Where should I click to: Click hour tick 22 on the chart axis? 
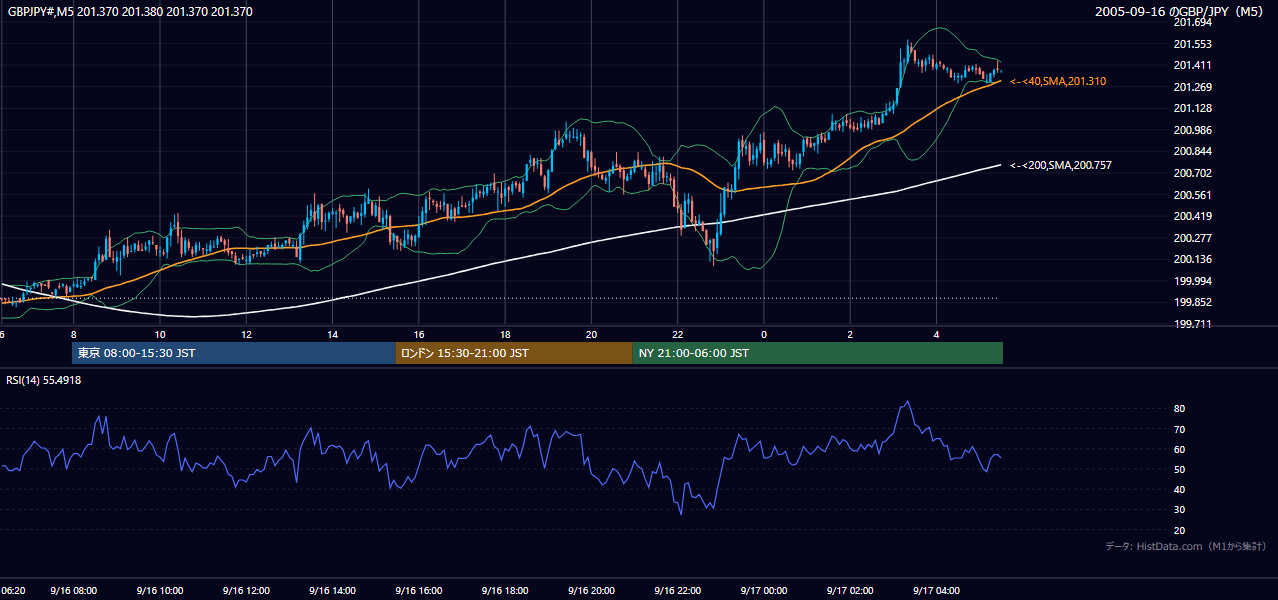click(x=678, y=334)
